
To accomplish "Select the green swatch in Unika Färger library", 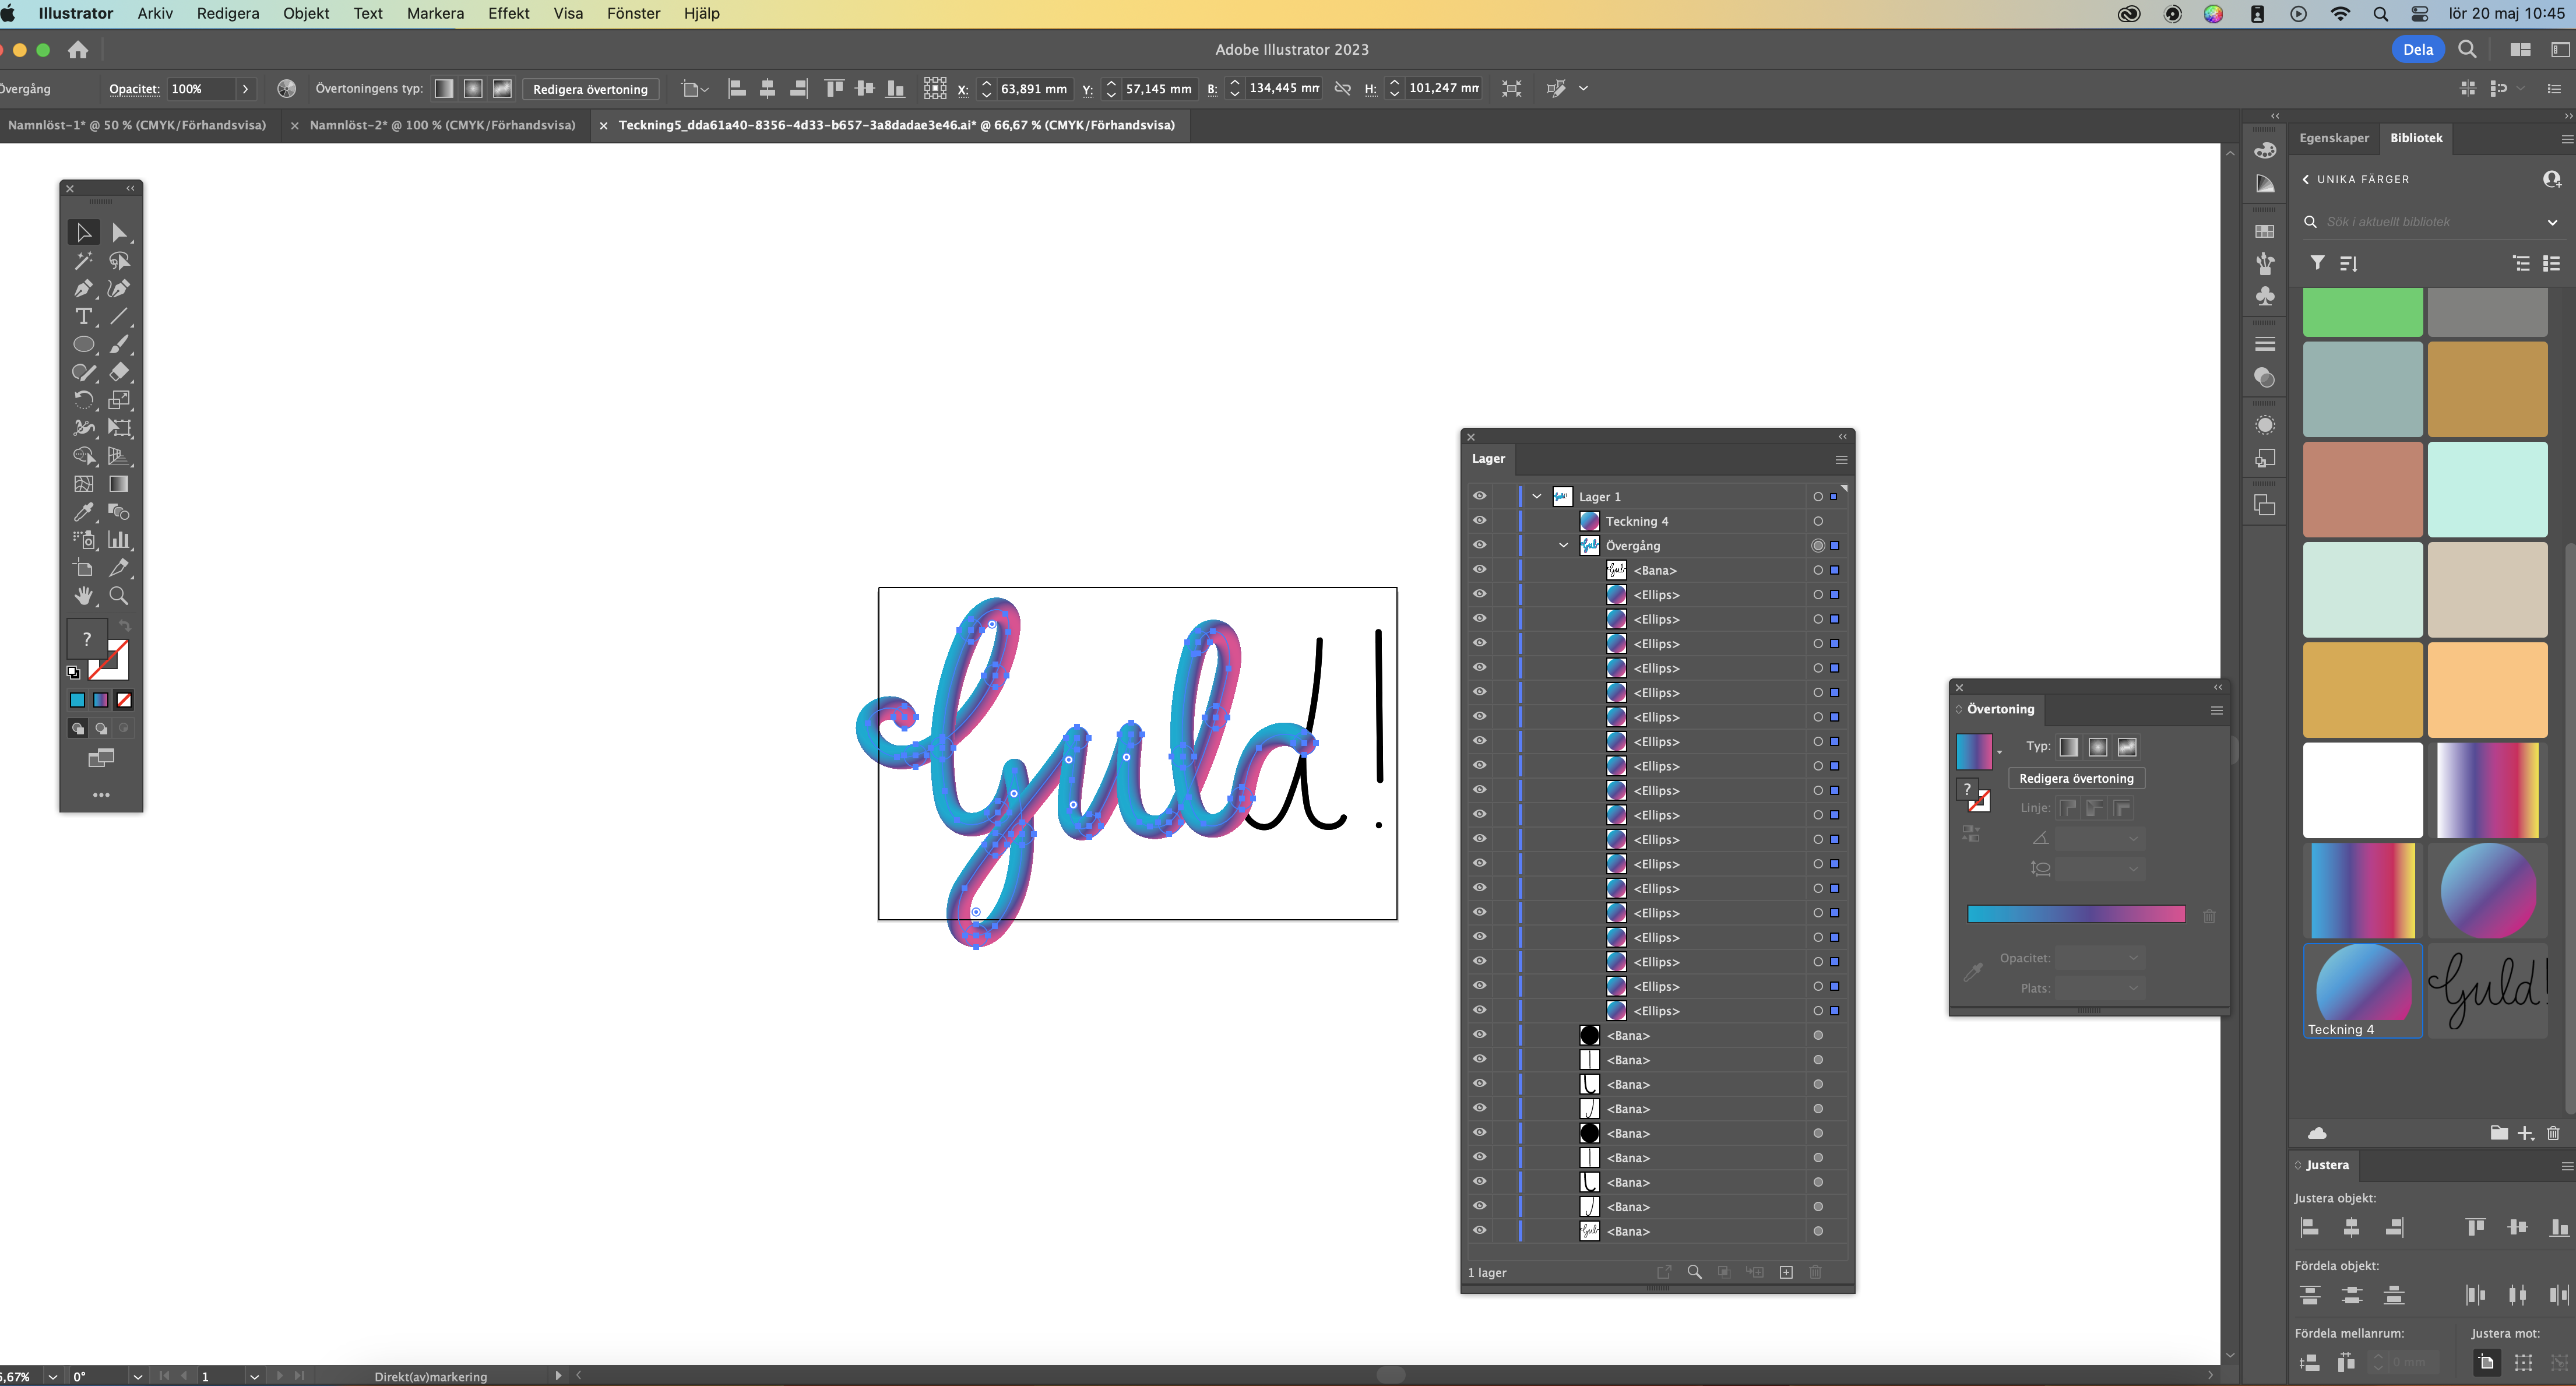I will point(2362,311).
